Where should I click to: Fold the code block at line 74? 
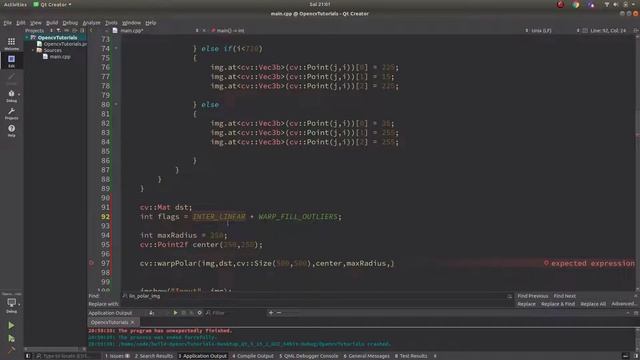116,49
